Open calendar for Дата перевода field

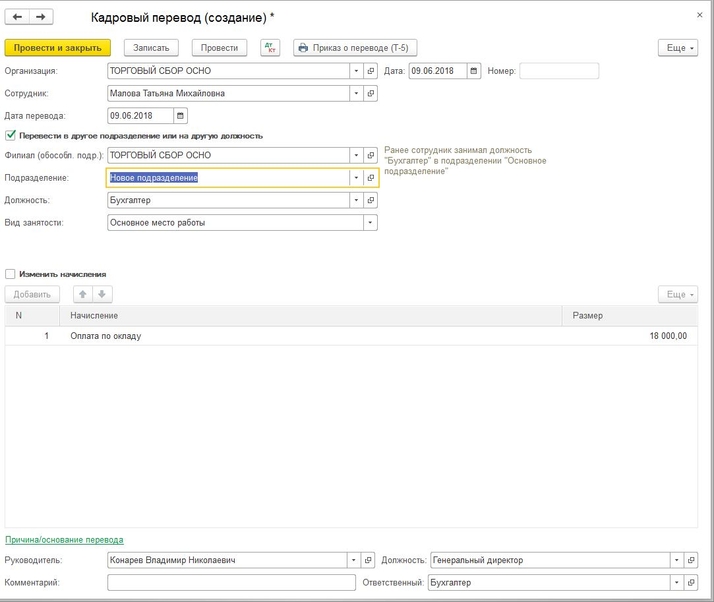pyautogui.click(x=180, y=115)
